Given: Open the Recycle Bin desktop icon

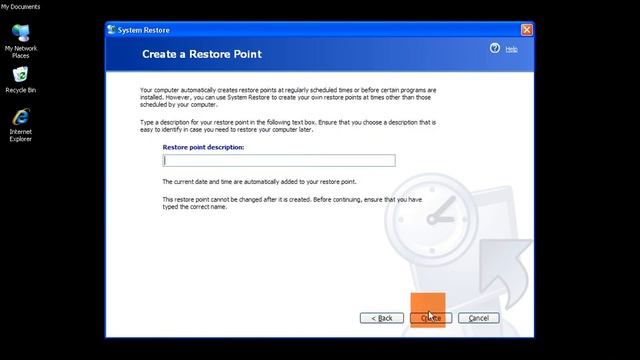Looking at the screenshot, I should (20, 80).
